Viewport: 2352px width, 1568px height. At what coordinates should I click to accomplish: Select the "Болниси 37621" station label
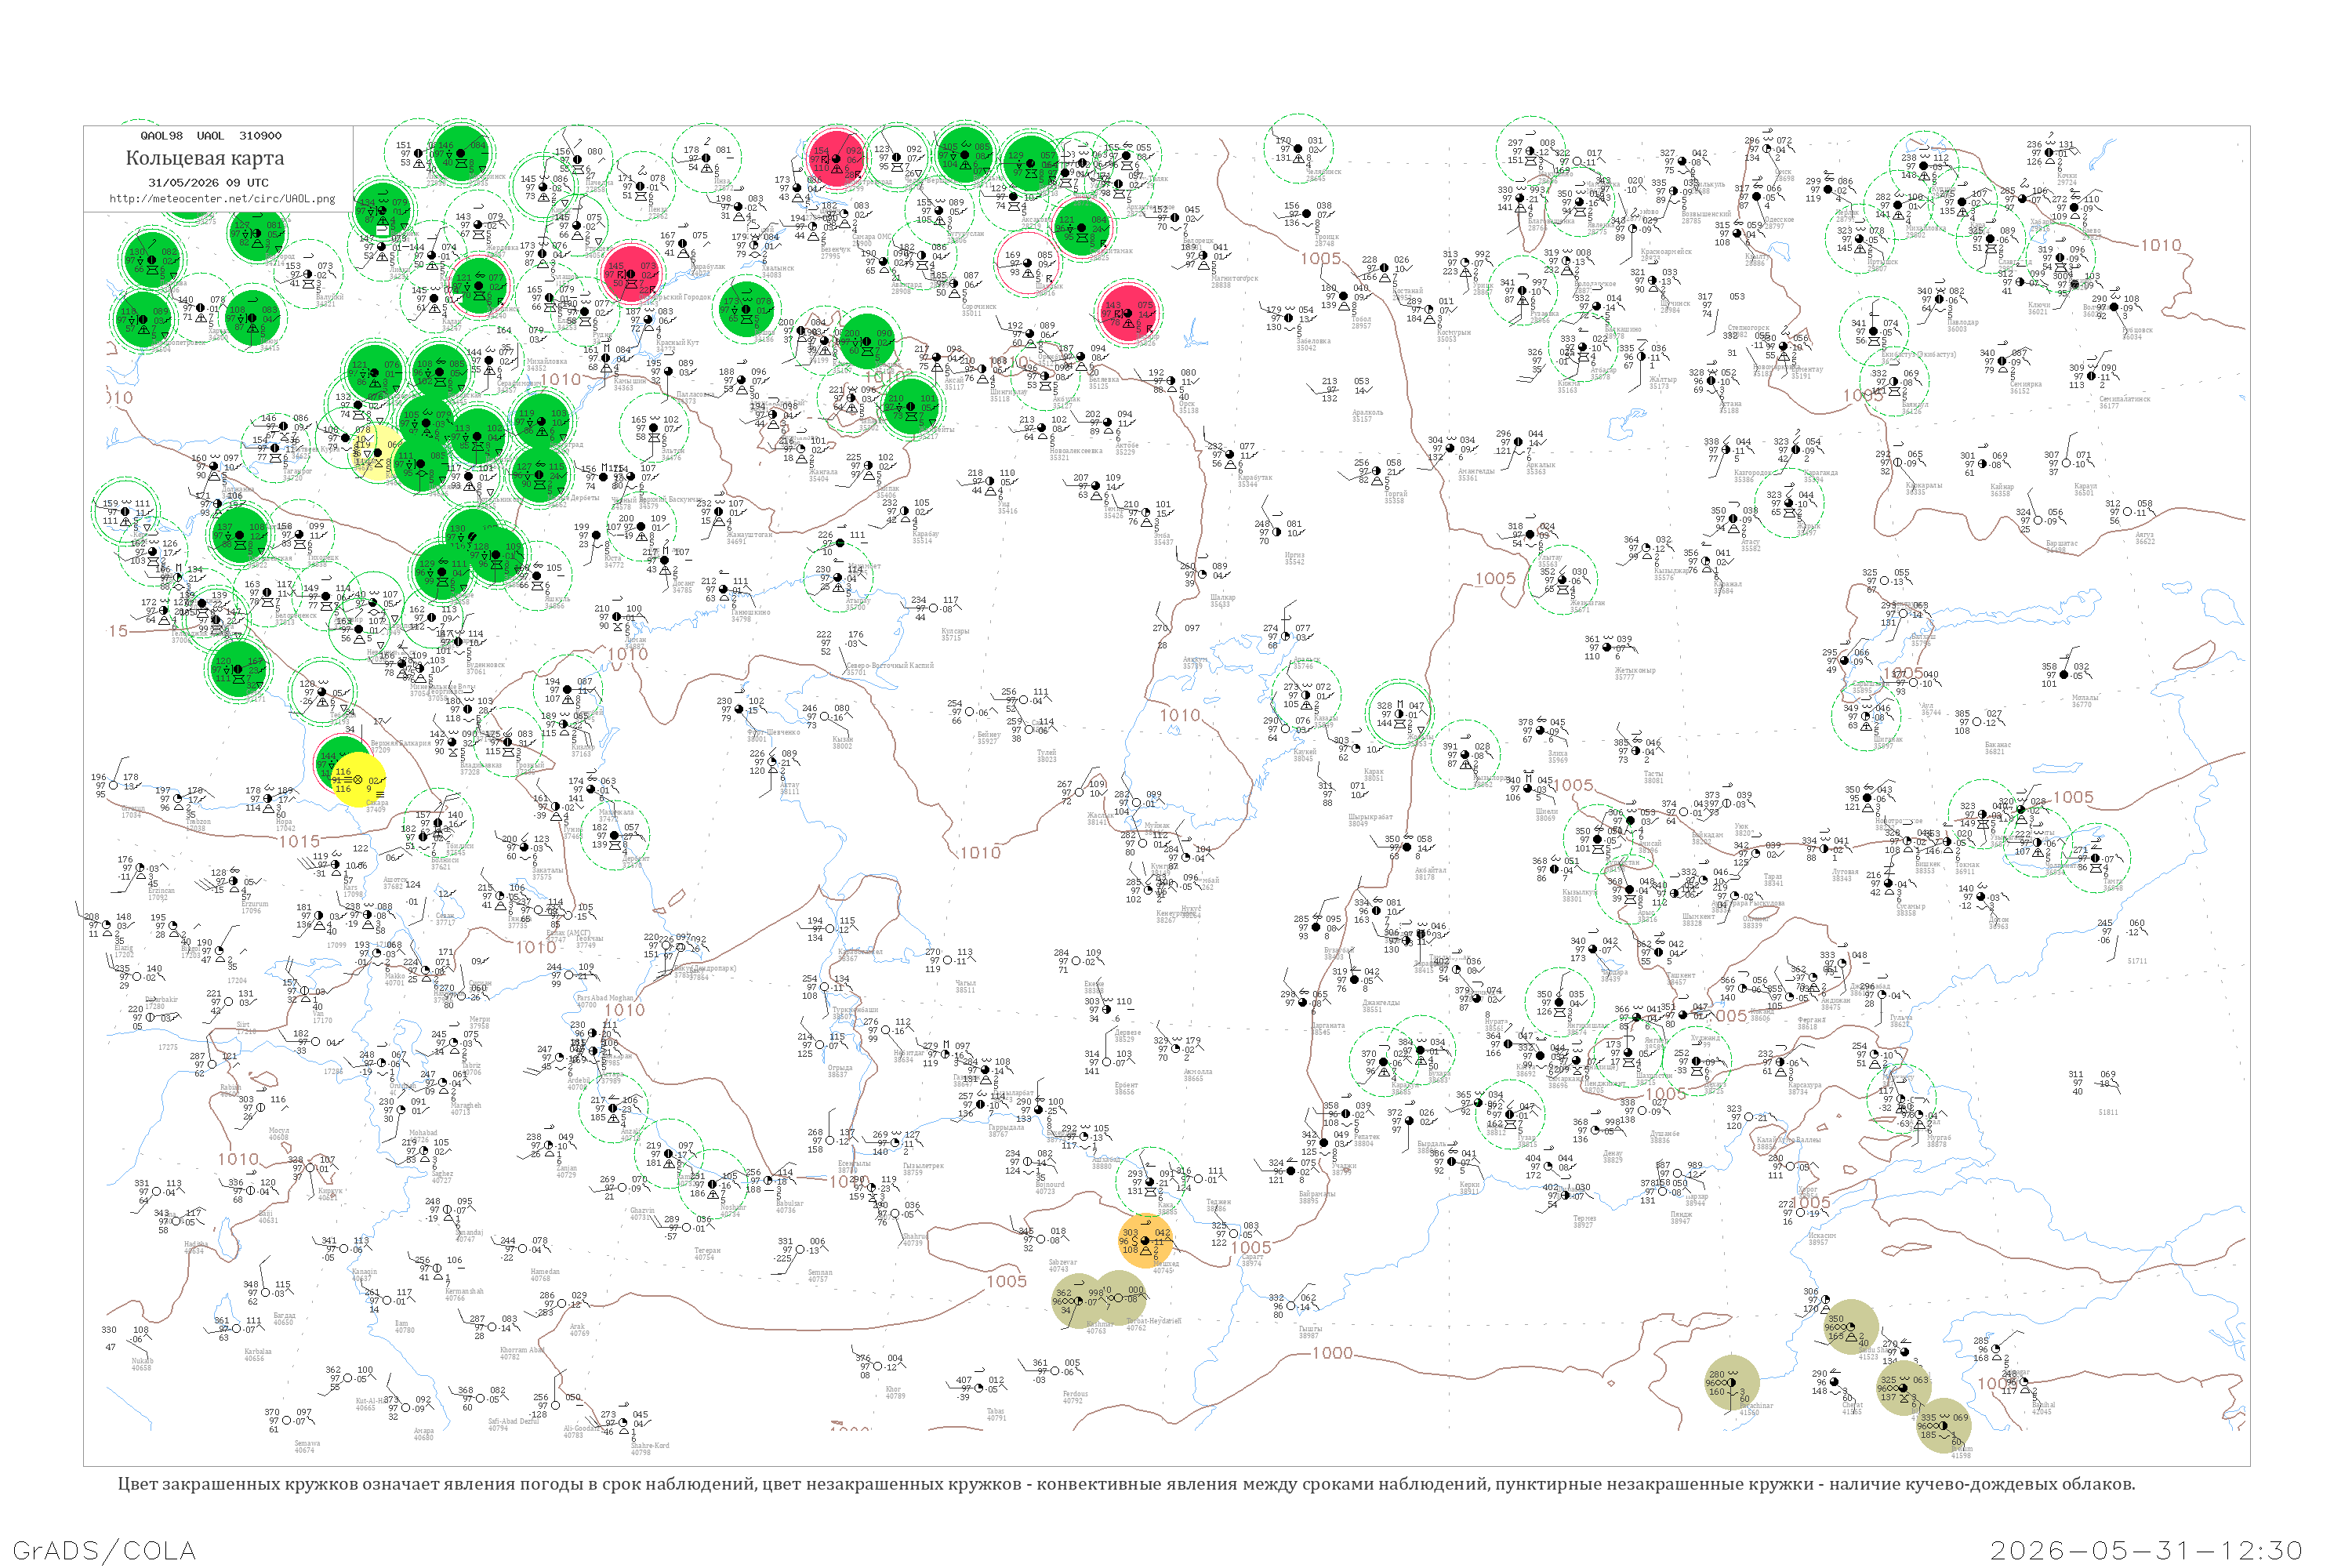[444, 863]
